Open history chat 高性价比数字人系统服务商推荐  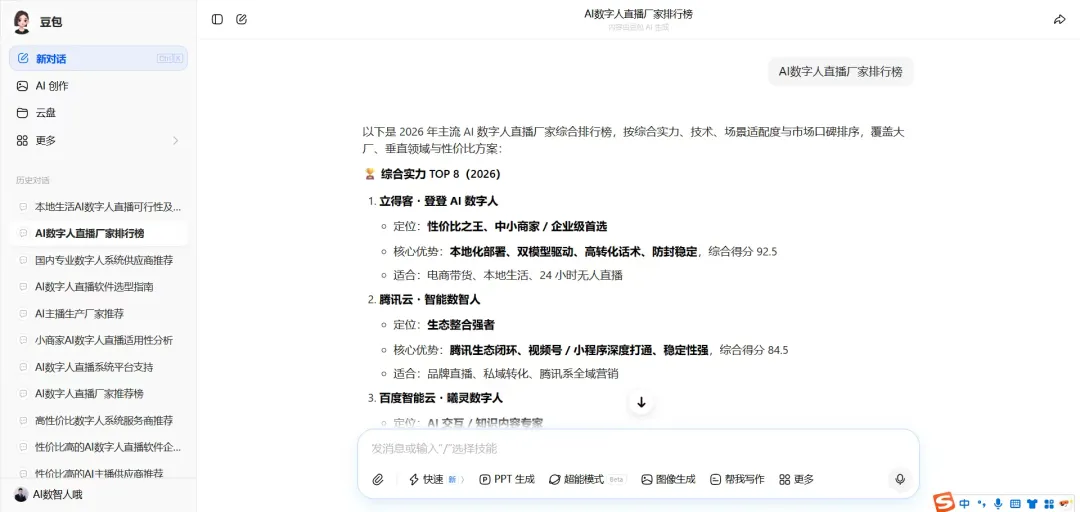click(x=98, y=420)
